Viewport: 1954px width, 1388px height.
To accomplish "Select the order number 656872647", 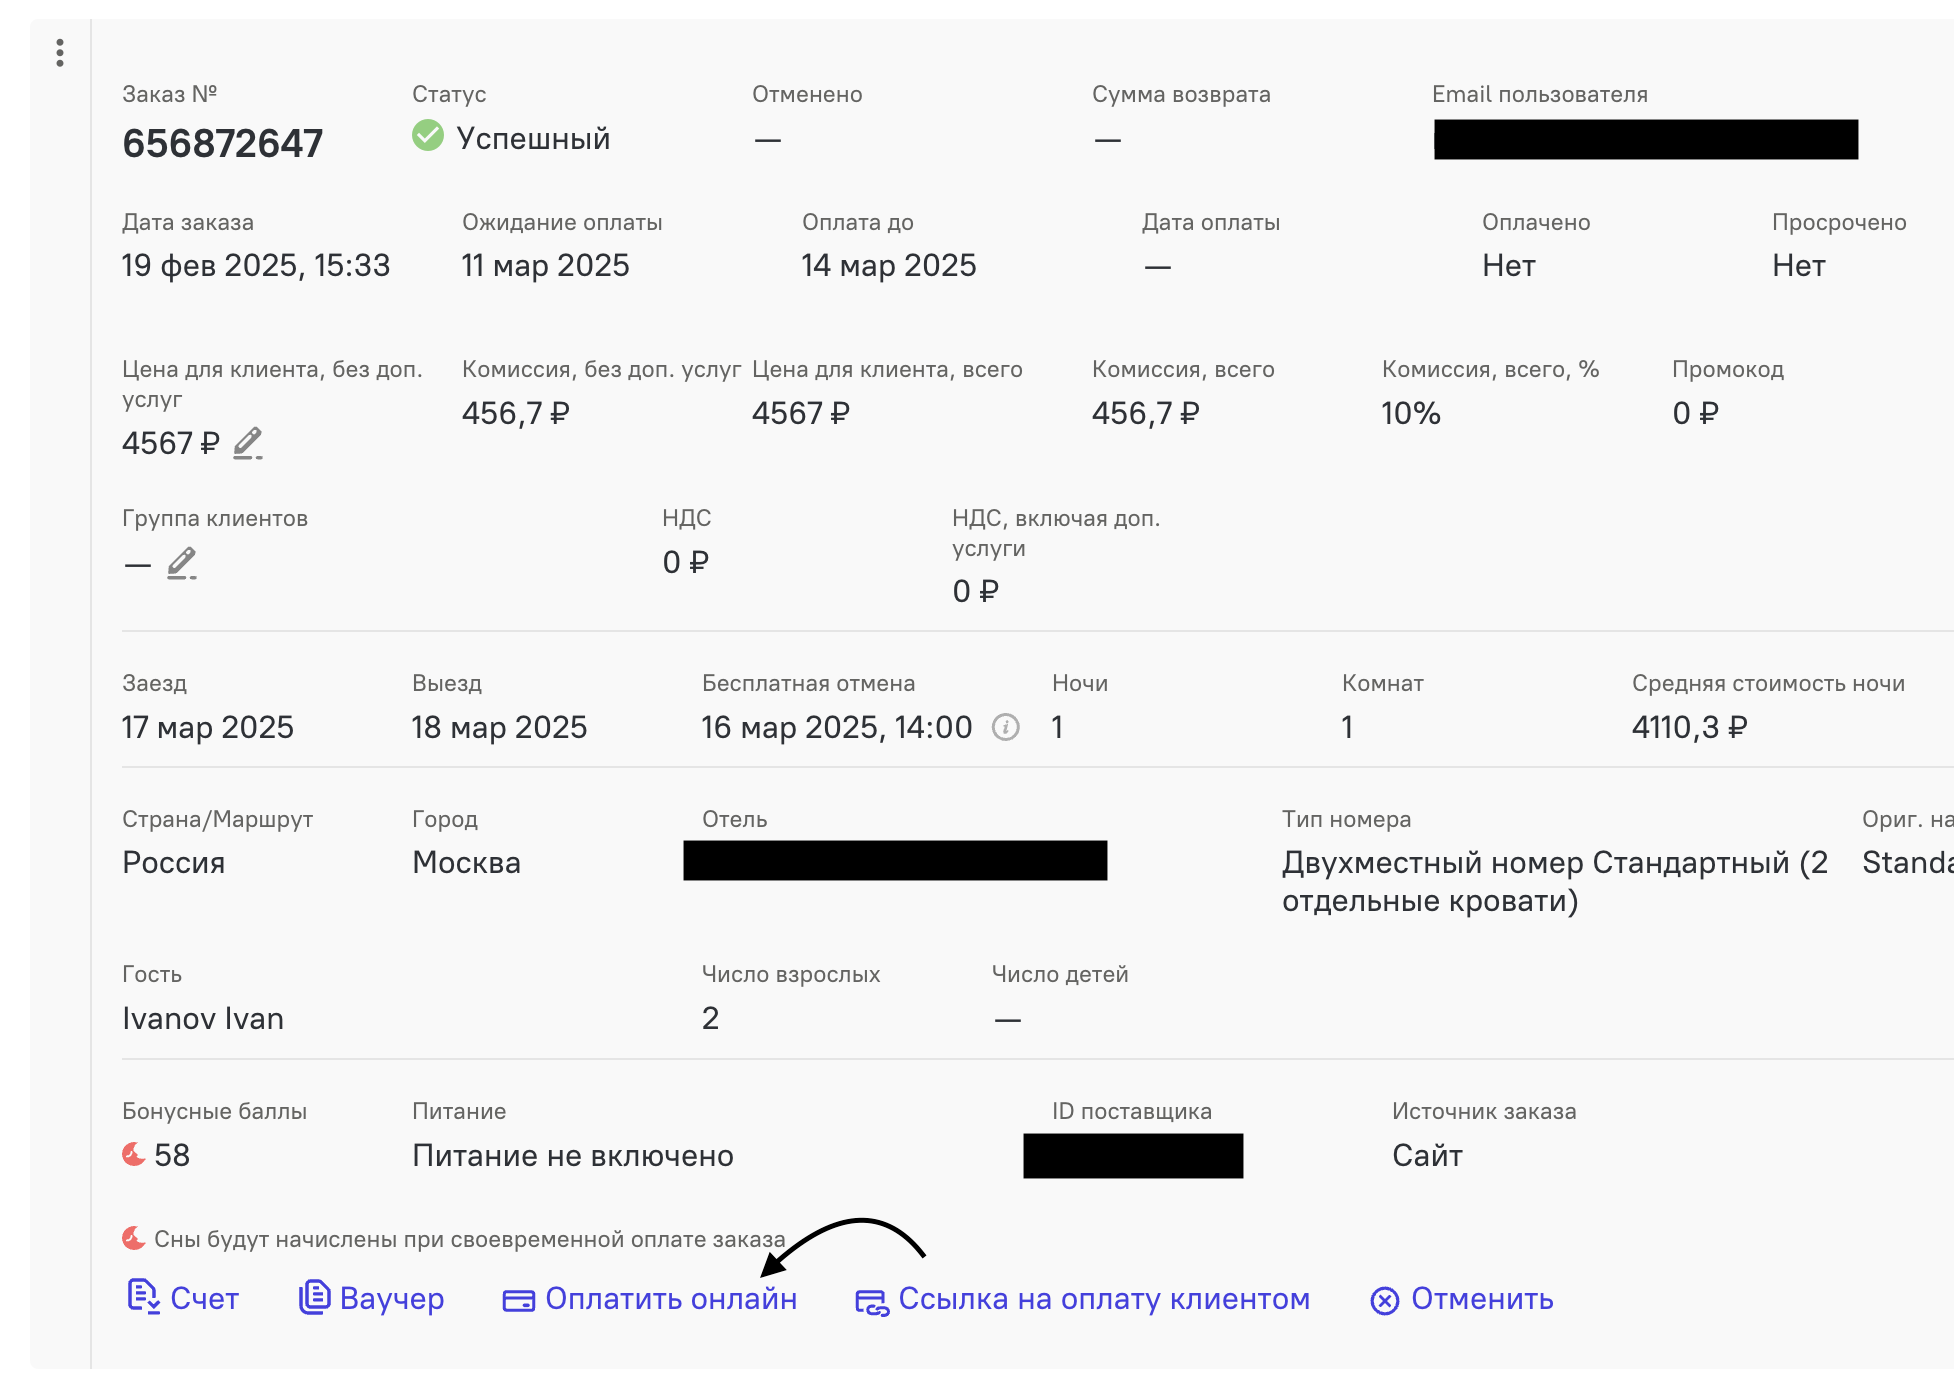I will click(x=223, y=143).
